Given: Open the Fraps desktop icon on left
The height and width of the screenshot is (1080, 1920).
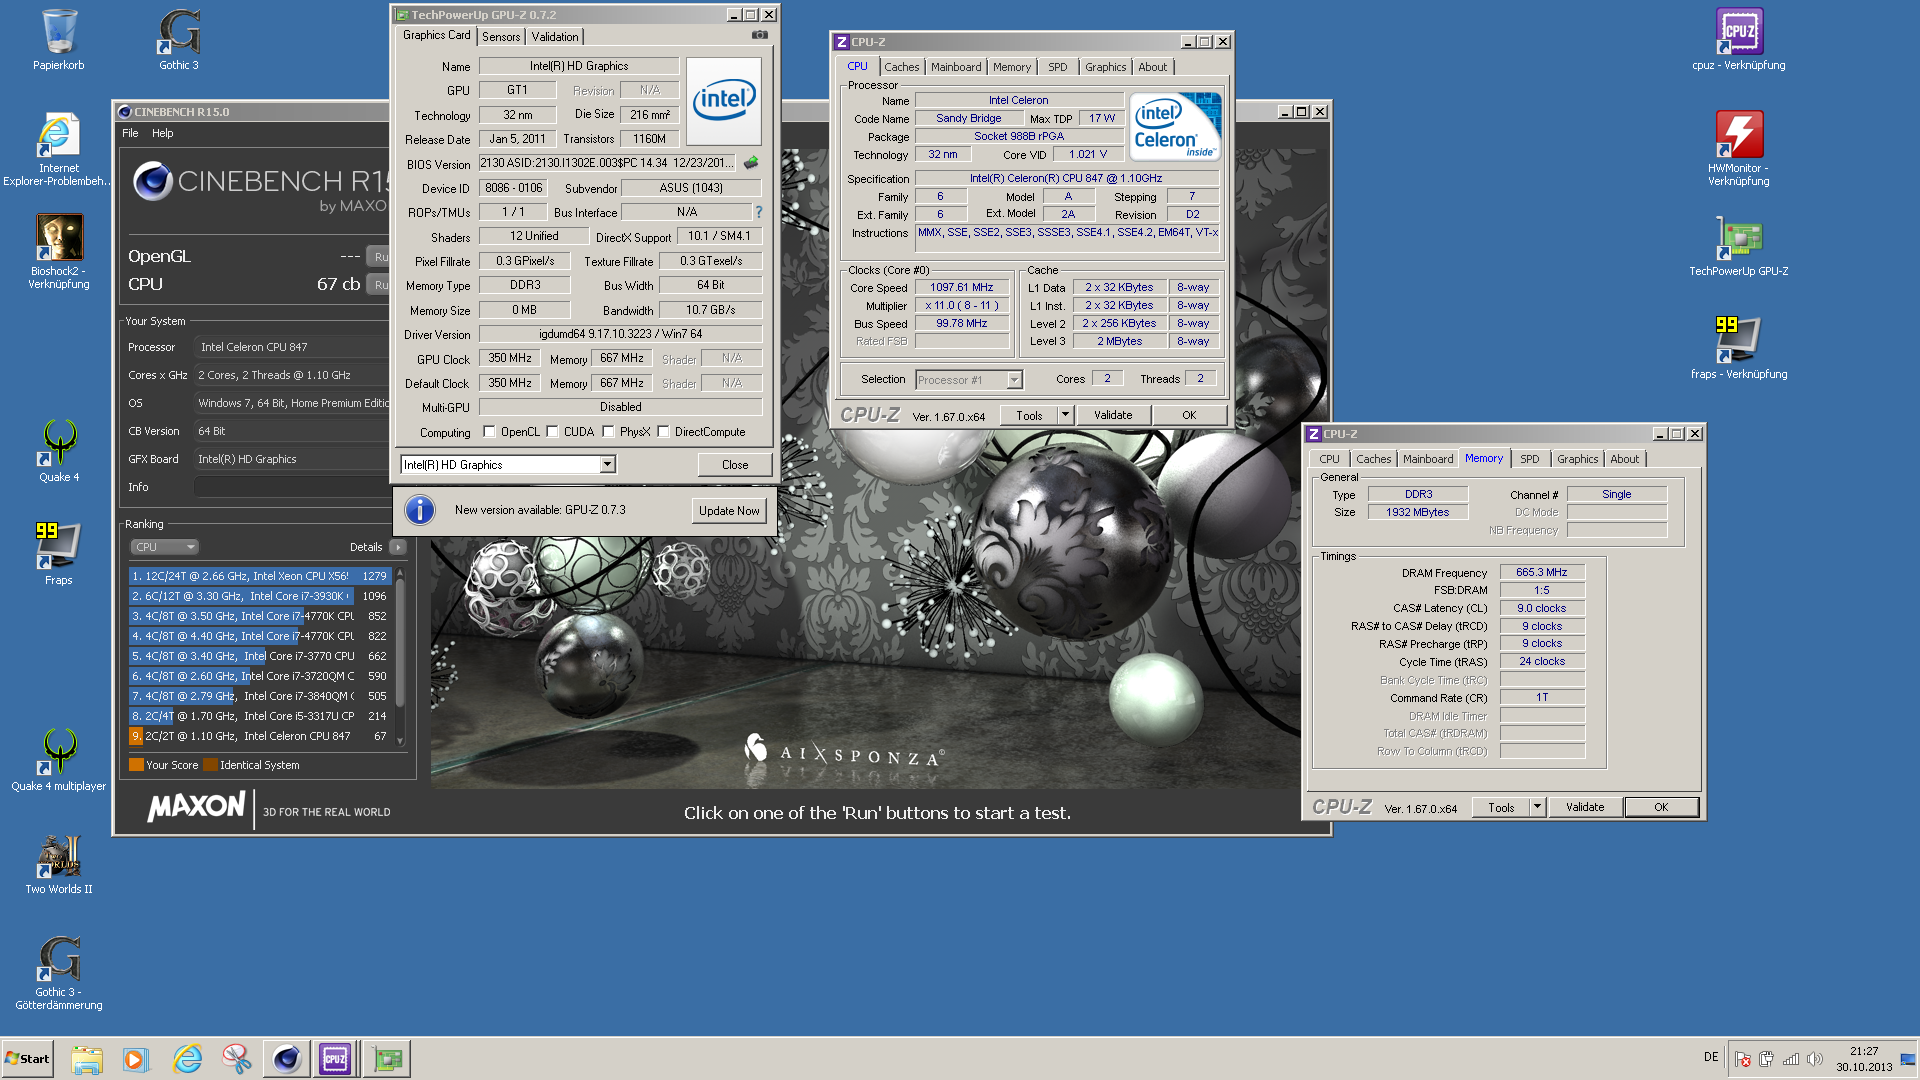Looking at the screenshot, I should tap(59, 554).
